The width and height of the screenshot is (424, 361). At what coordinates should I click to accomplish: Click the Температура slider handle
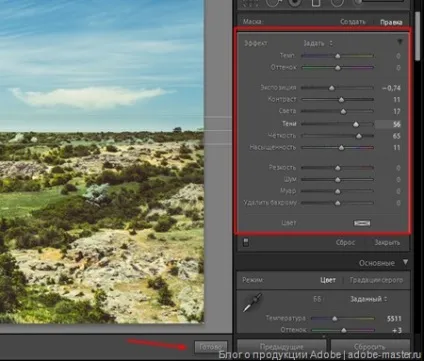(335, 319)
